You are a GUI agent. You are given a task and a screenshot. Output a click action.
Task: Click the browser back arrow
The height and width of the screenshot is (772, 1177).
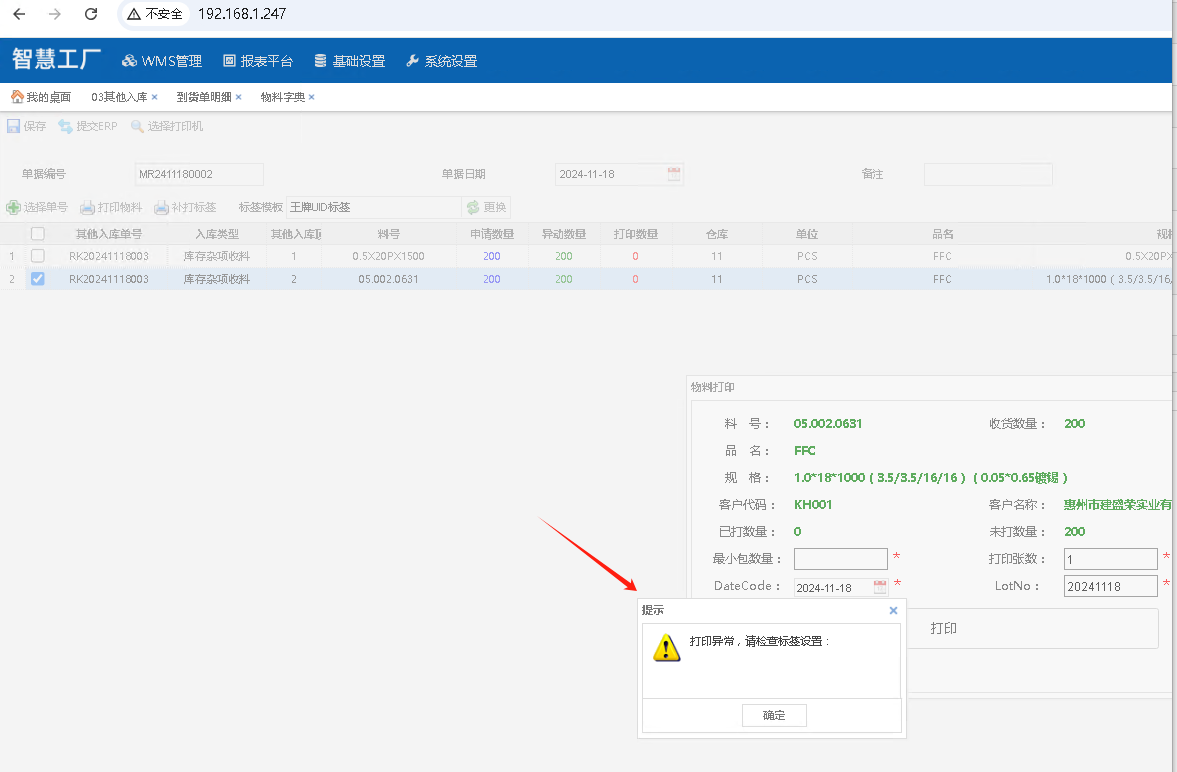(19, 14)
